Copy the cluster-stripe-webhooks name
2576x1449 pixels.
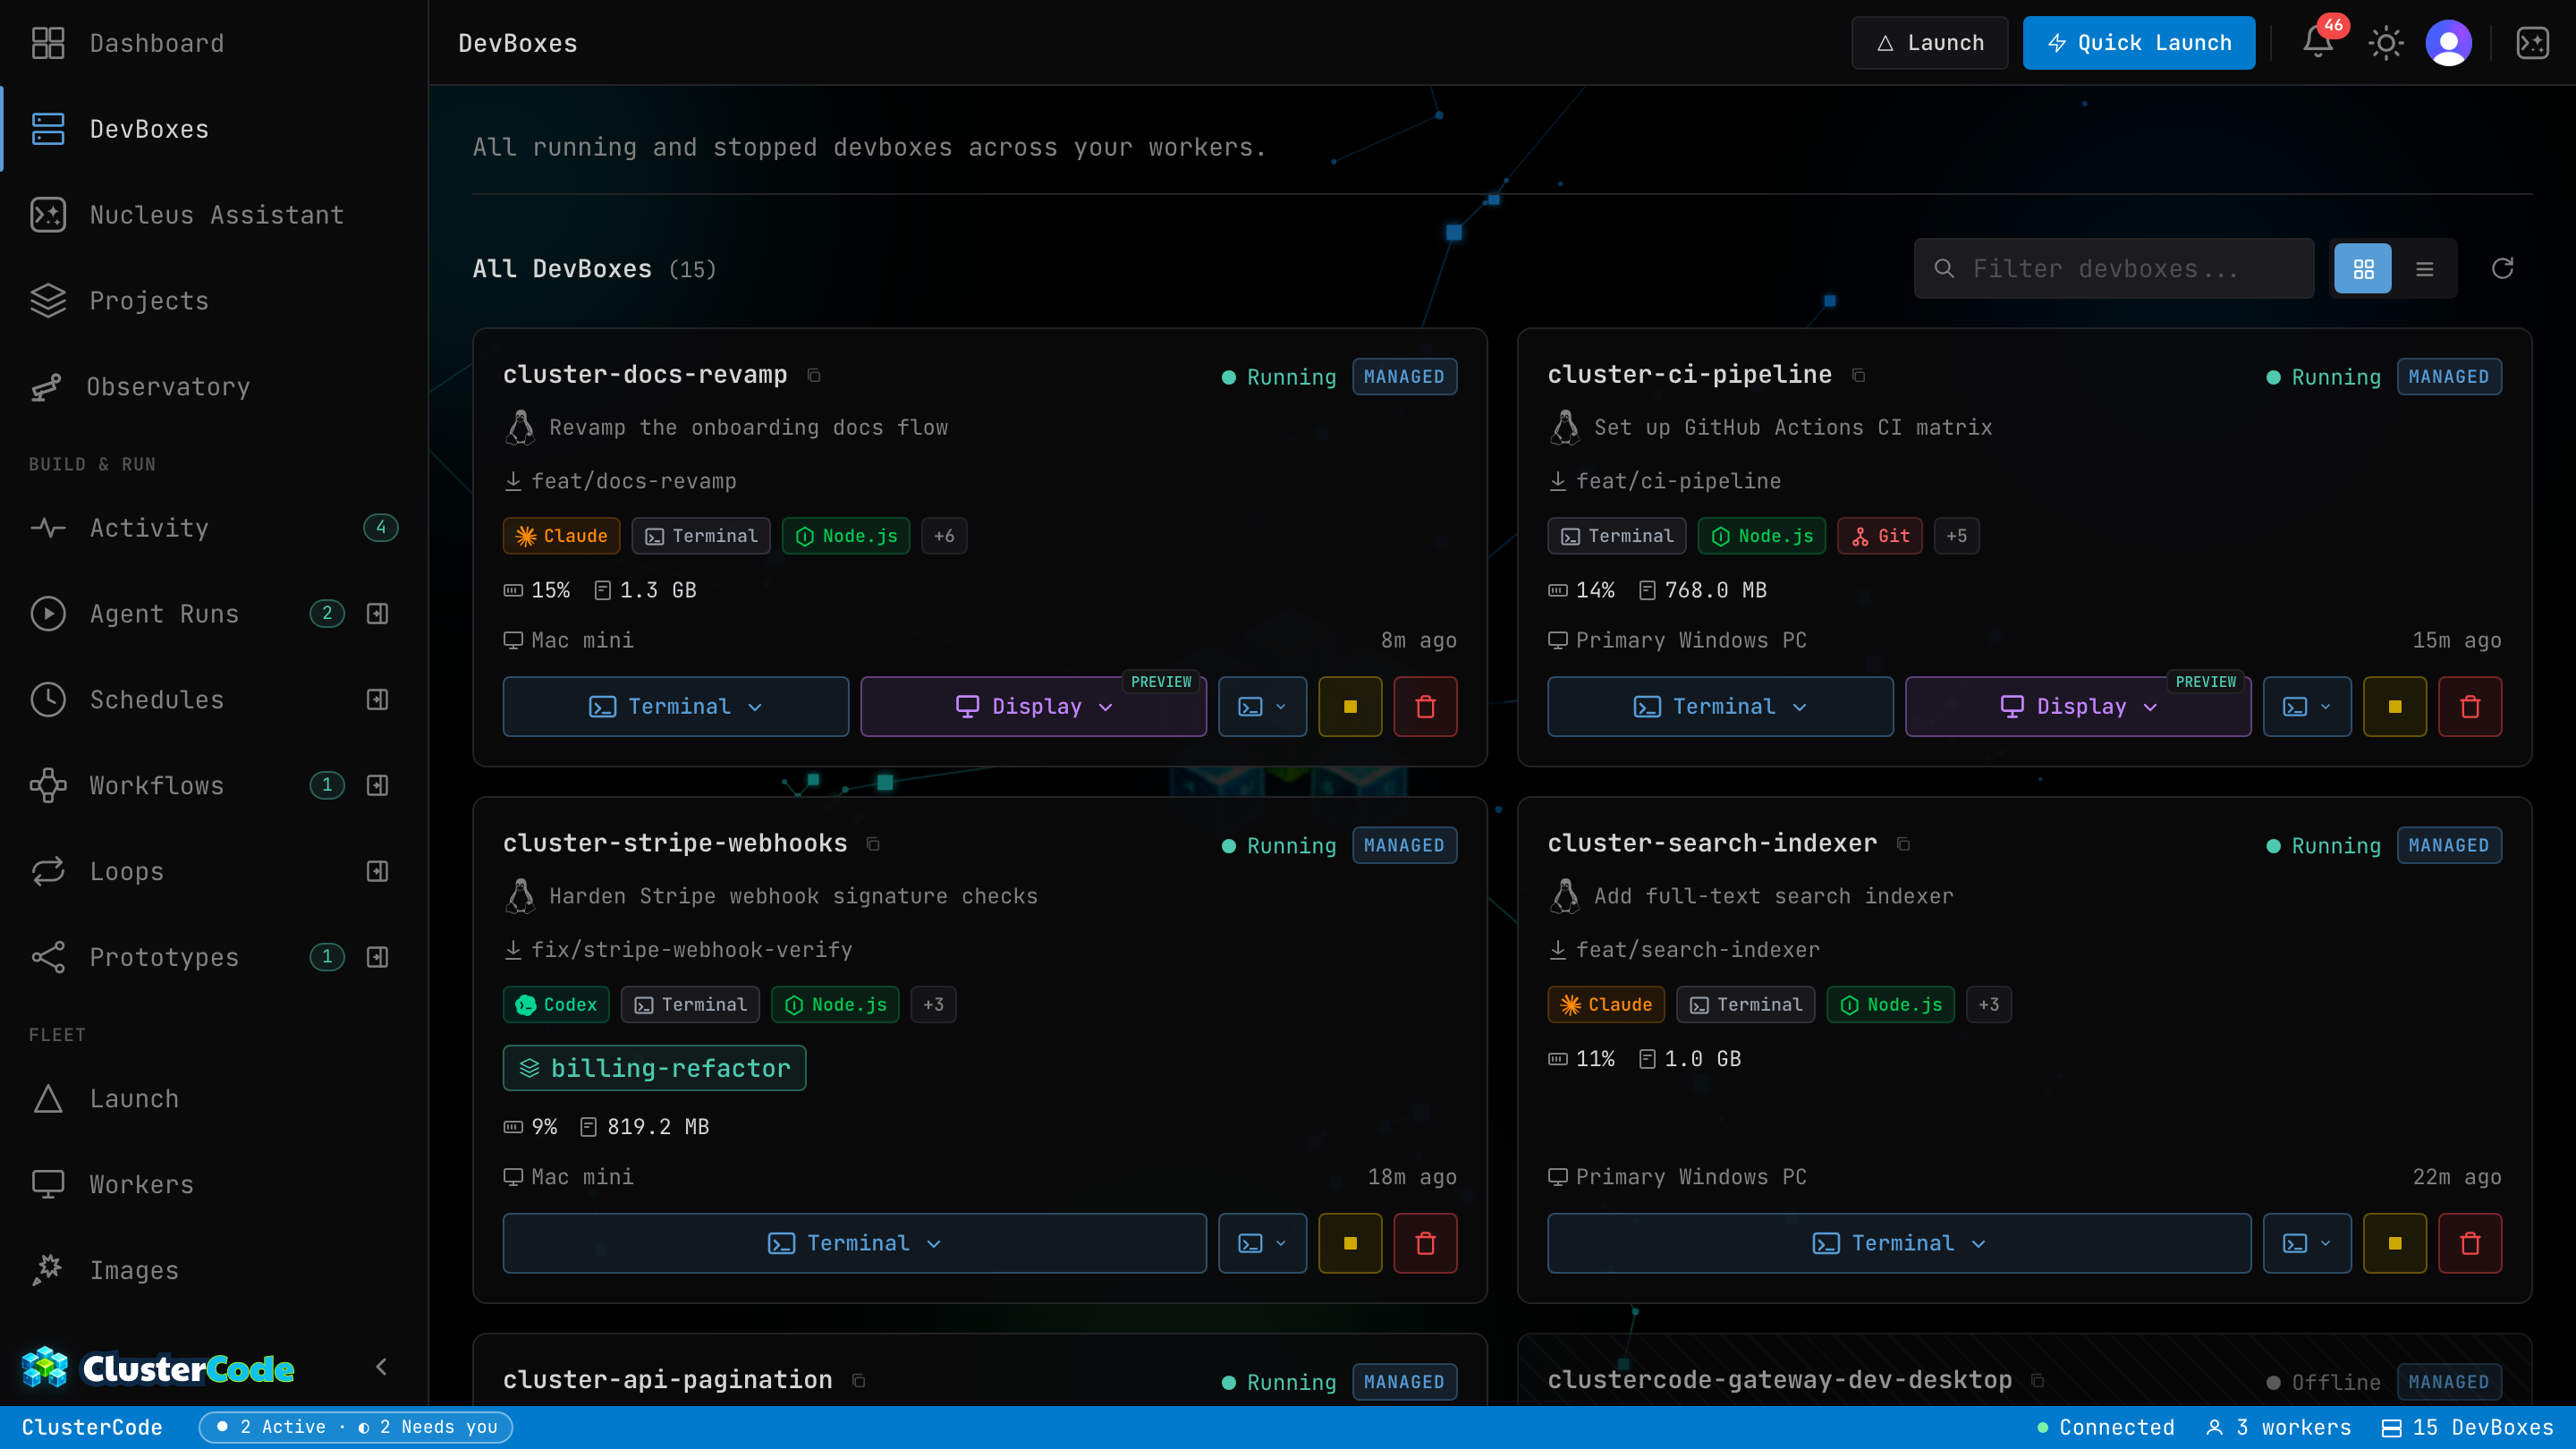[x=873, y=844]
